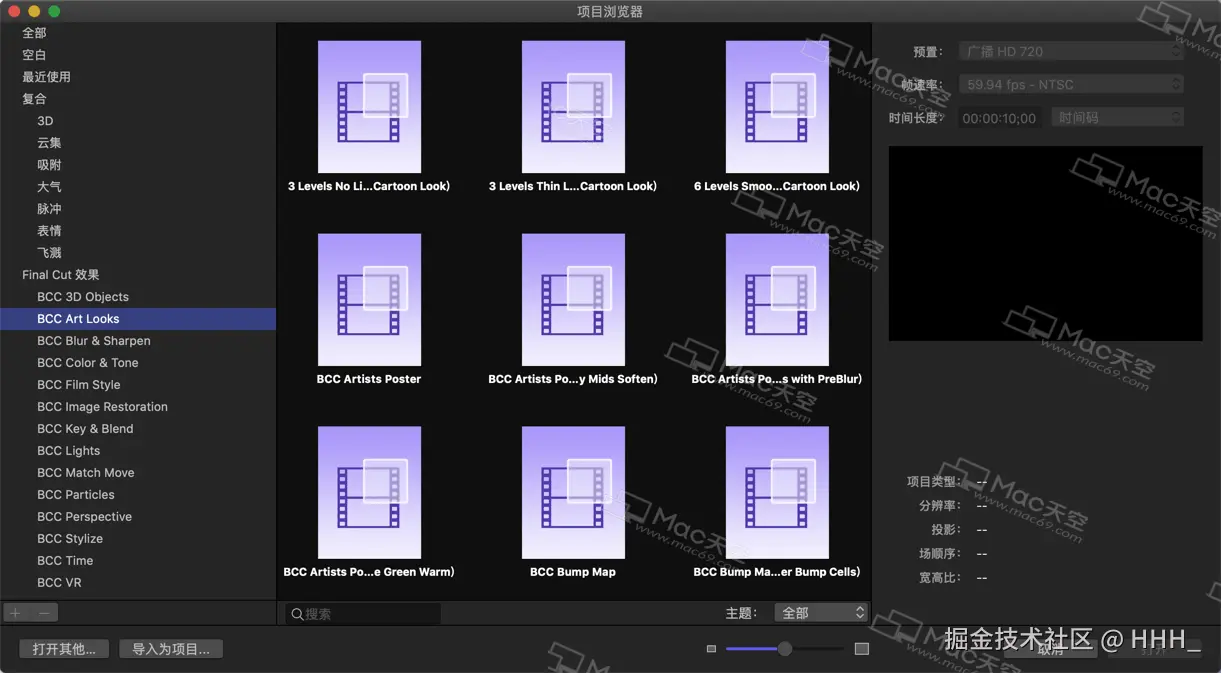Select the BCC Artists Poster template icon
This screenshot has height=673, width=1221.
pyautogui.click(x=369, y=299)
